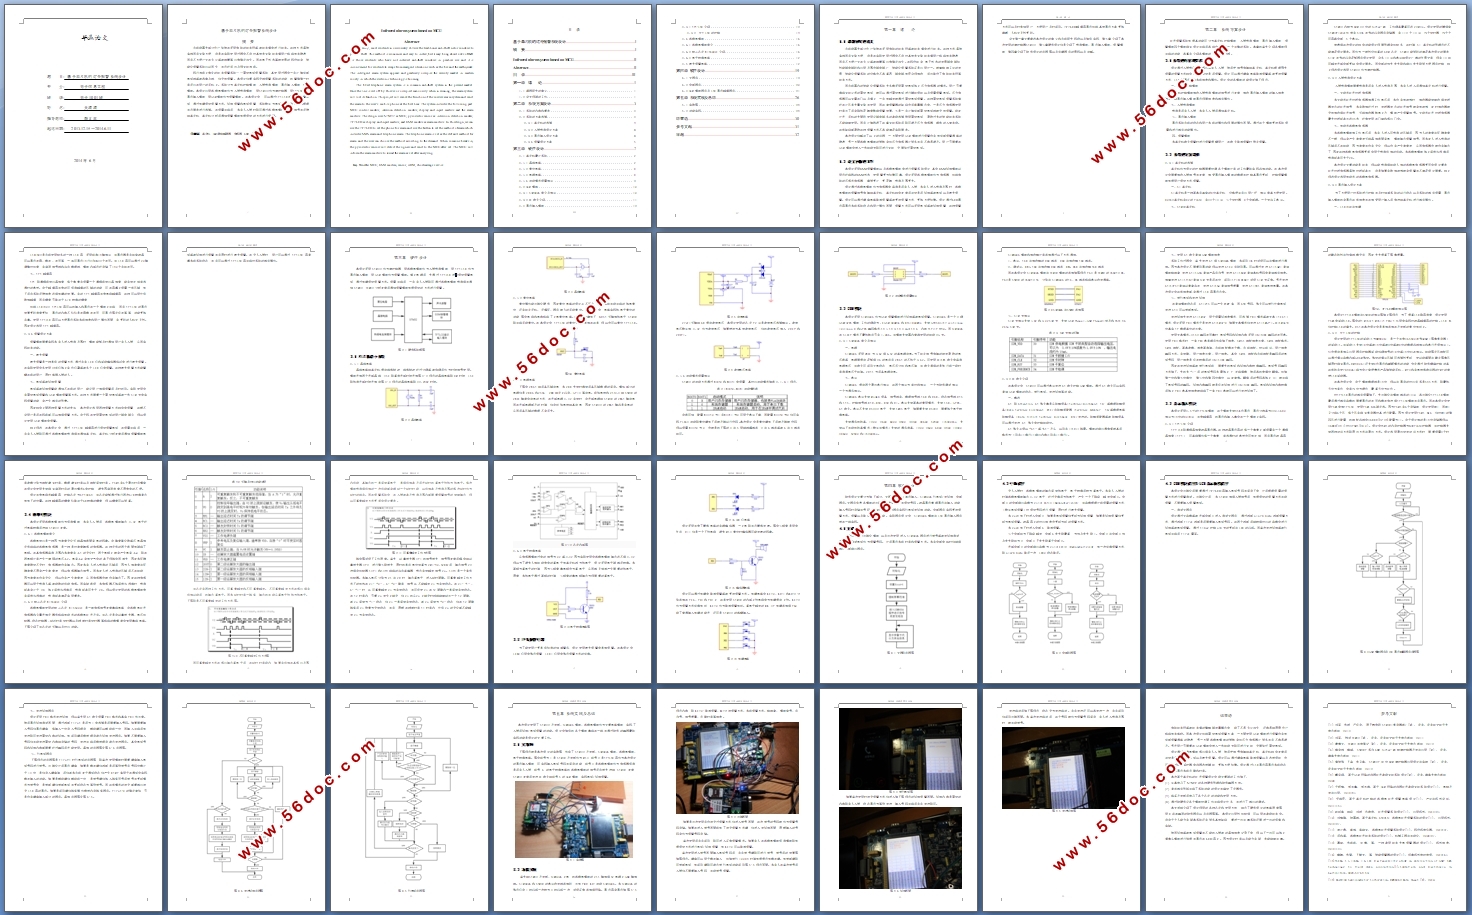Select the page with four blue circuit figures

[735, 572]
